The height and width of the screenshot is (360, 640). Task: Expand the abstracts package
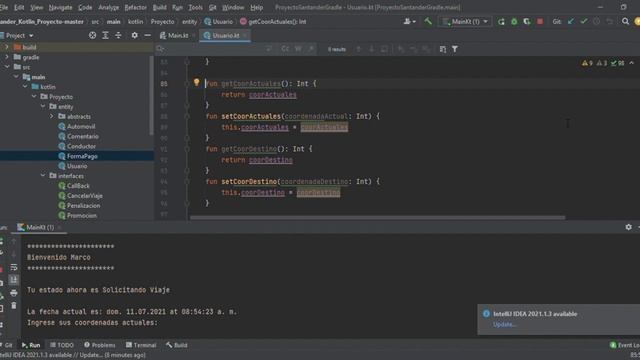(52, 116)
